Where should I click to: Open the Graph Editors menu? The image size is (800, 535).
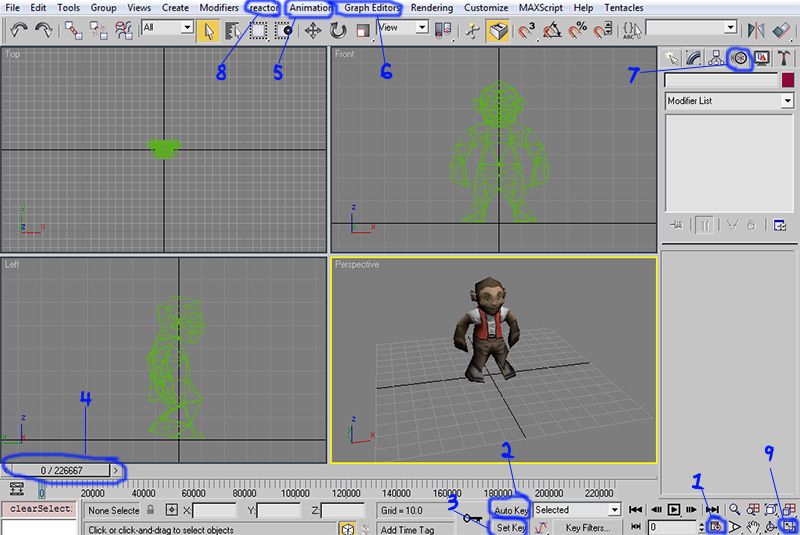pyautogui.click(x=372, y=8)
